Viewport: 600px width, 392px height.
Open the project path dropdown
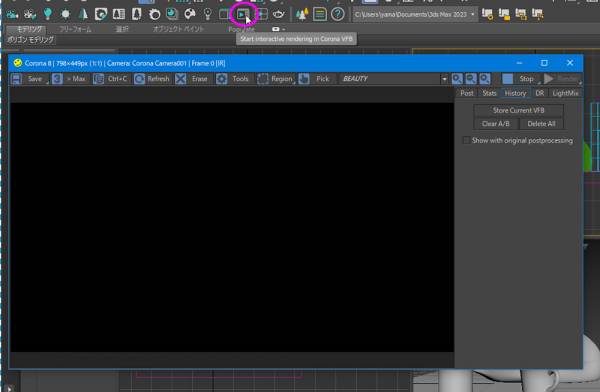click(x=473, y=15)
